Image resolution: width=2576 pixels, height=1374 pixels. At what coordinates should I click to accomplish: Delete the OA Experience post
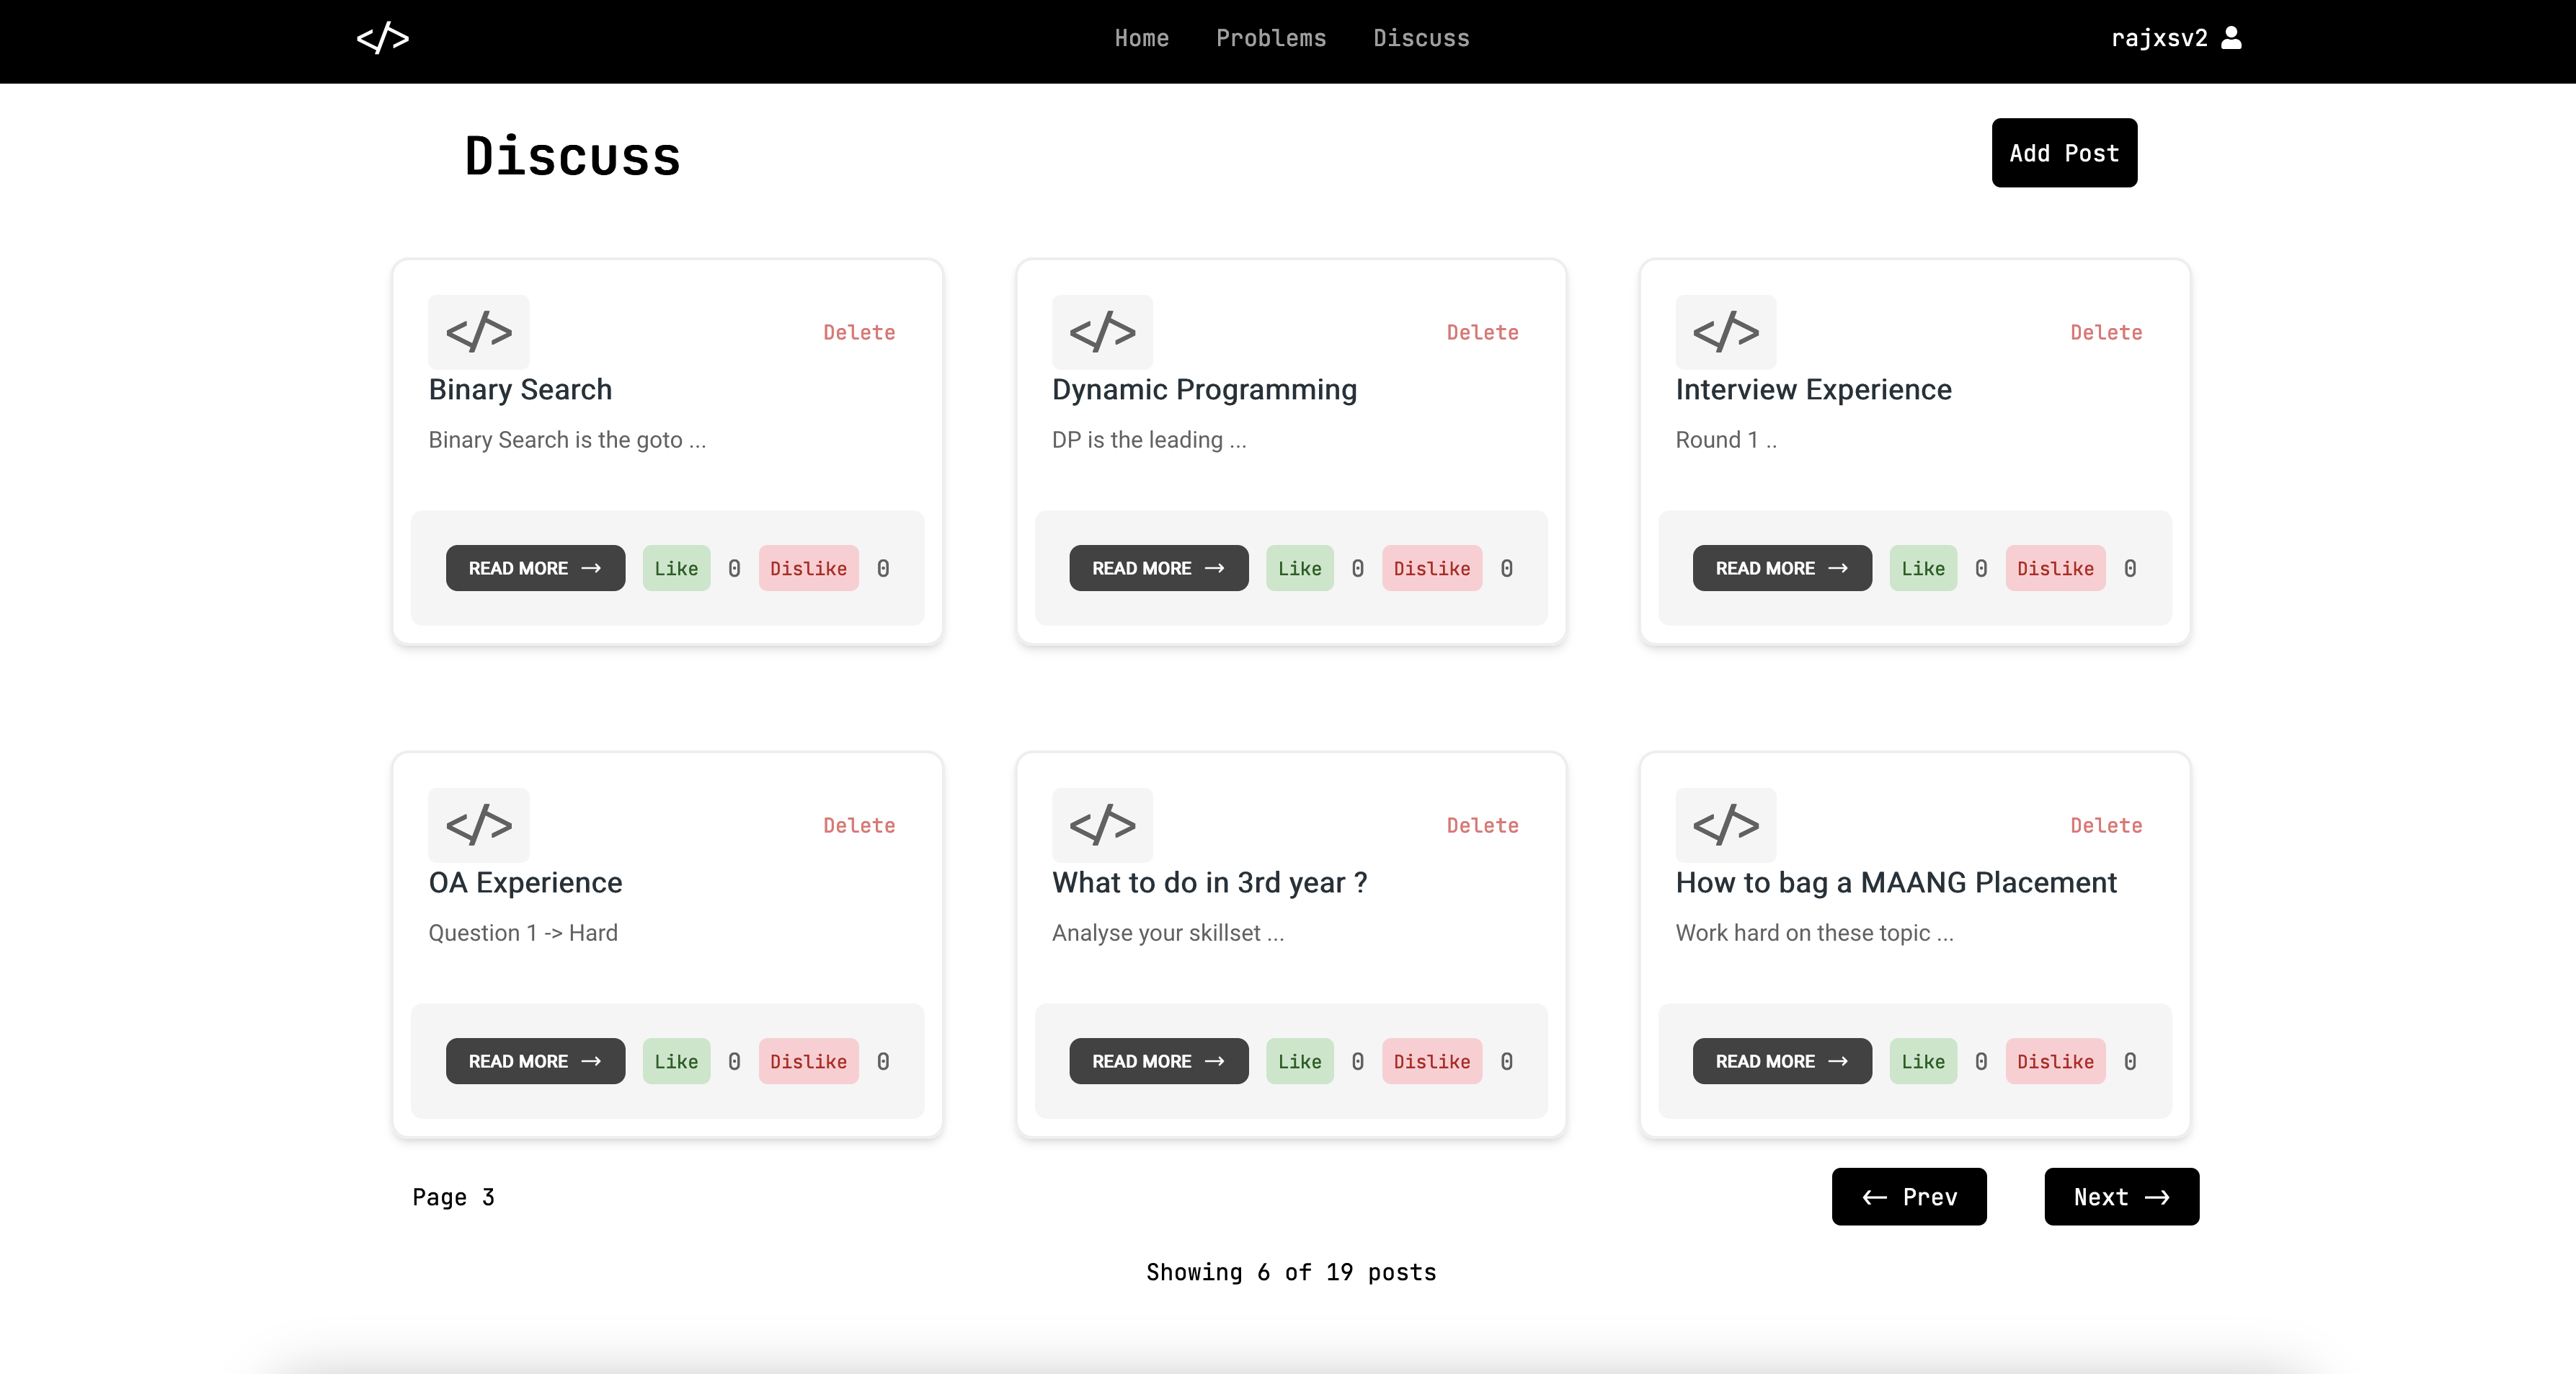point(858,825)
